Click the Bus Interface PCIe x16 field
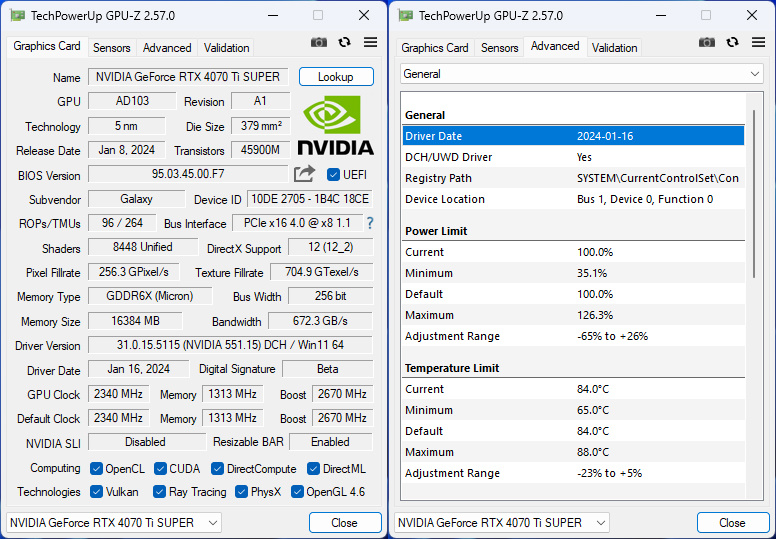This screenshot has width=776, height=539. (x=297, y=223)
